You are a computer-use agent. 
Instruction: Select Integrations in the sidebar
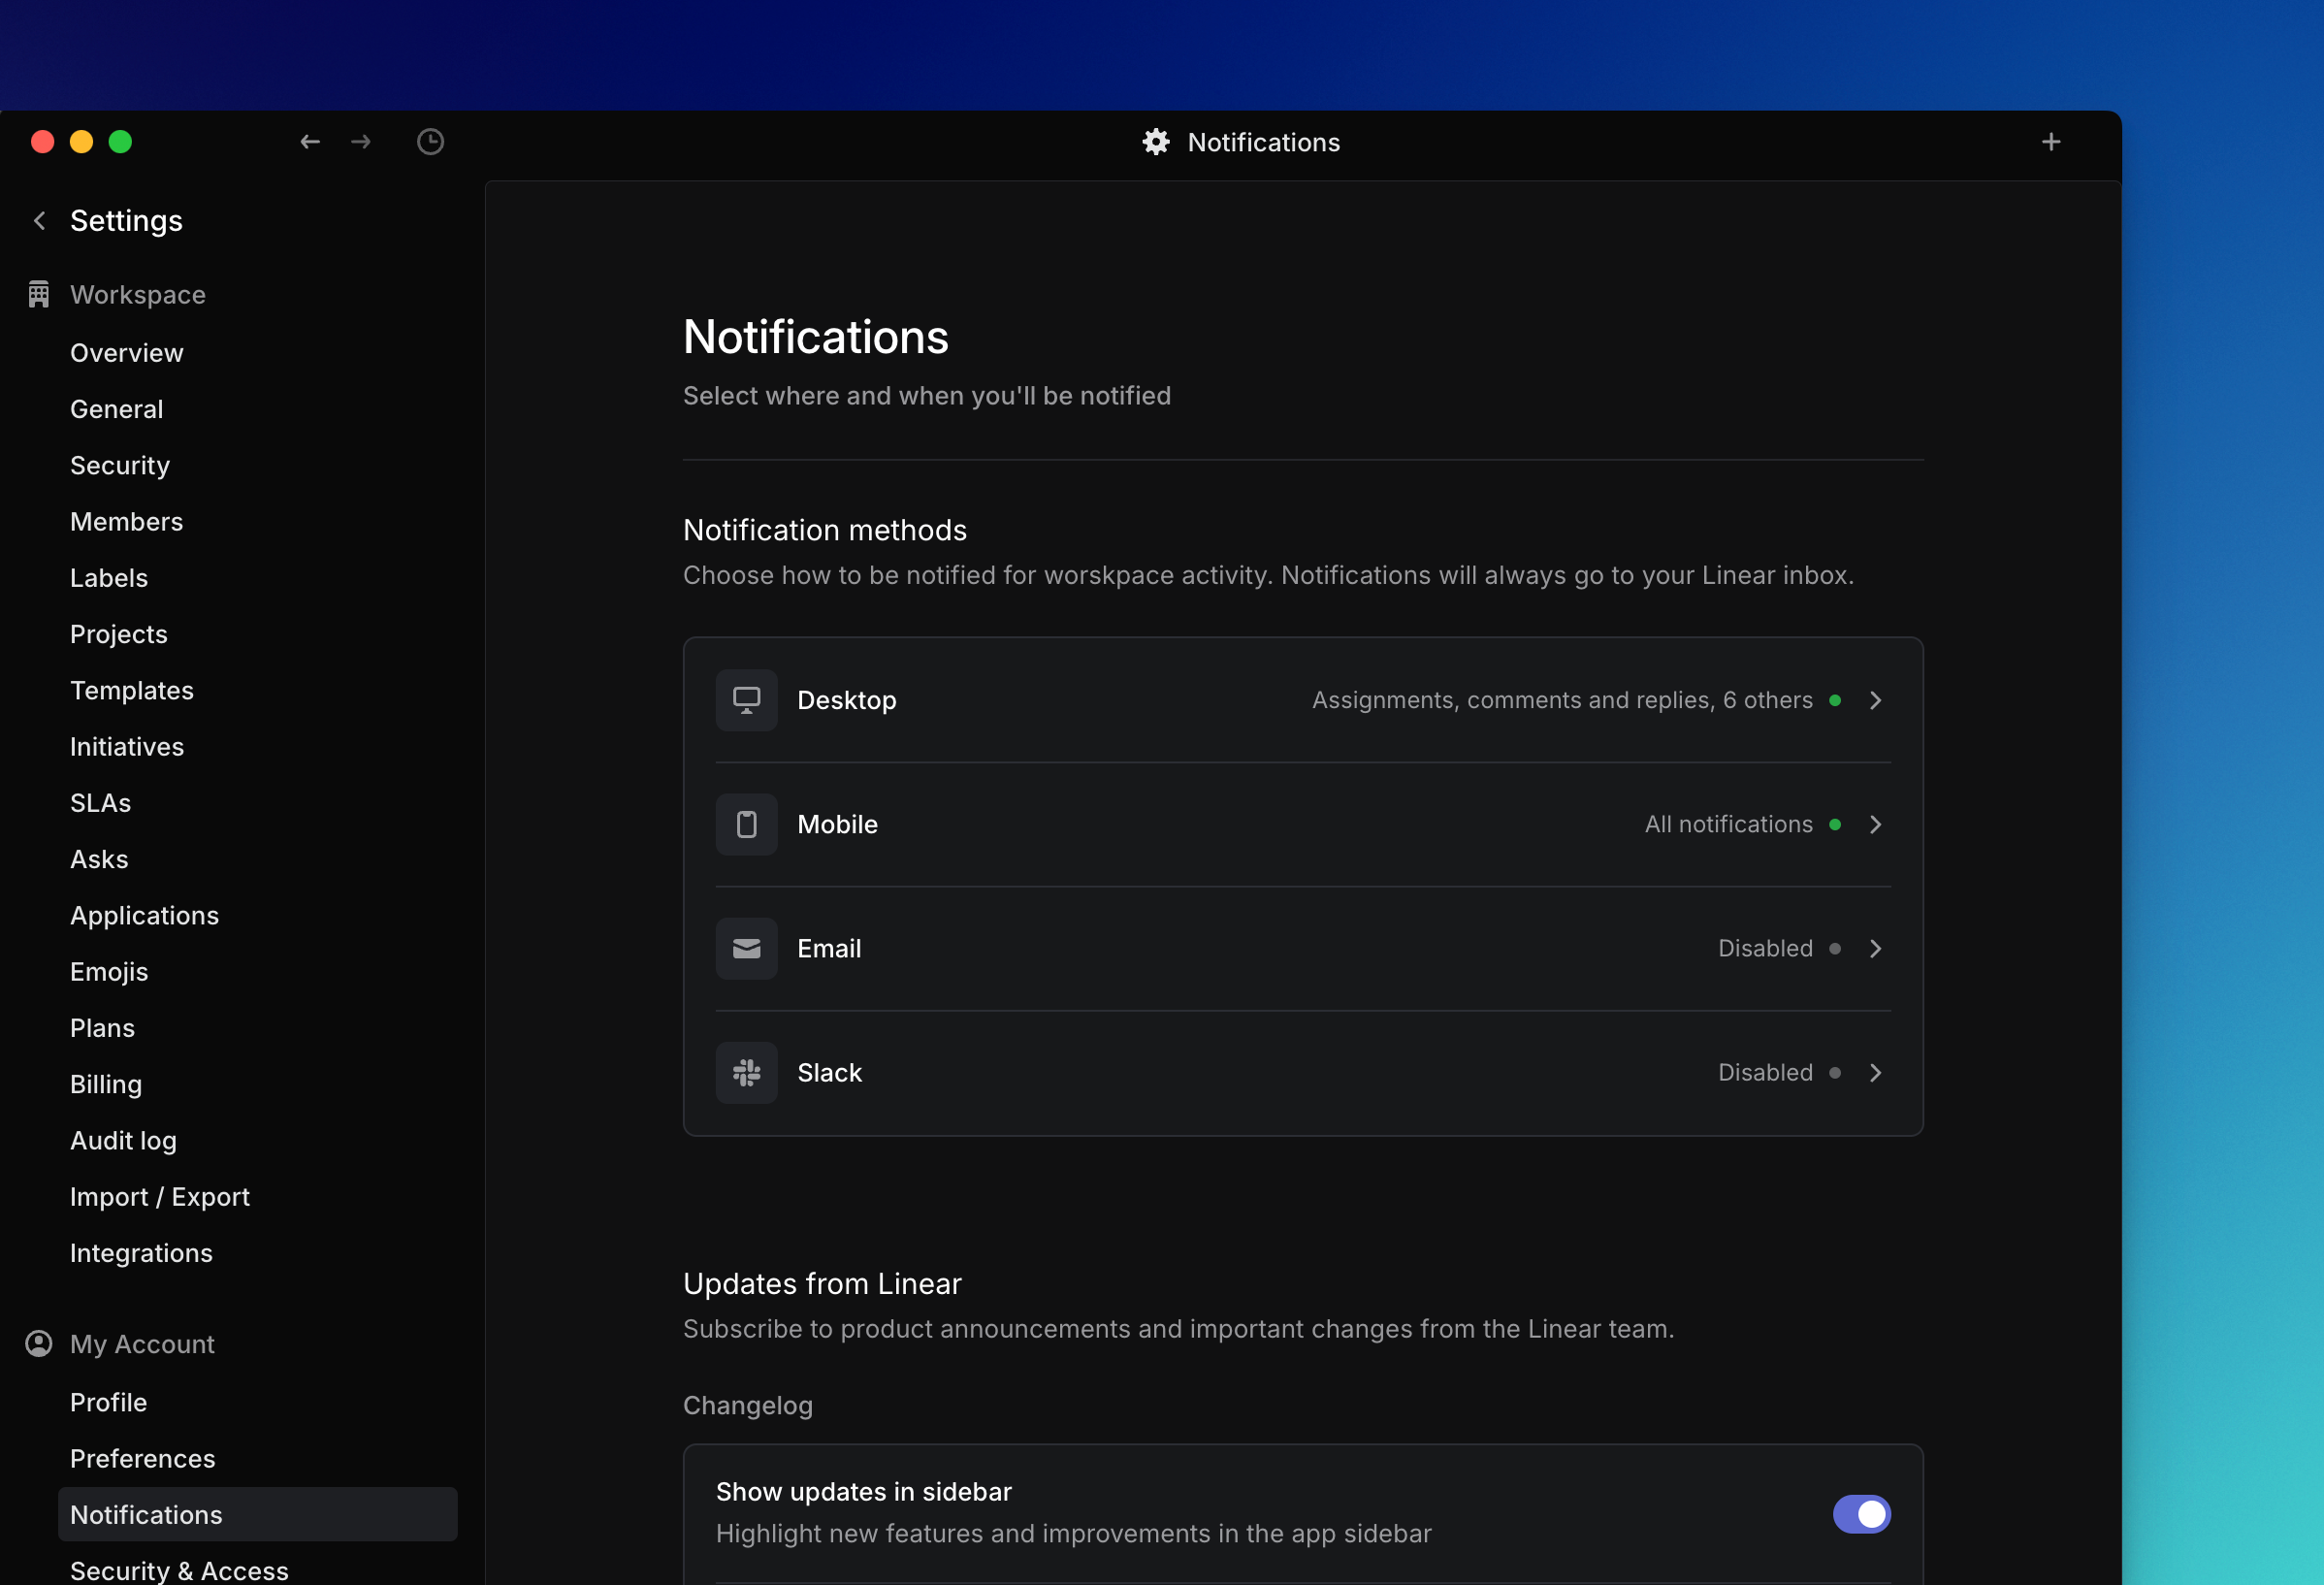click(x=141, y=1253)
